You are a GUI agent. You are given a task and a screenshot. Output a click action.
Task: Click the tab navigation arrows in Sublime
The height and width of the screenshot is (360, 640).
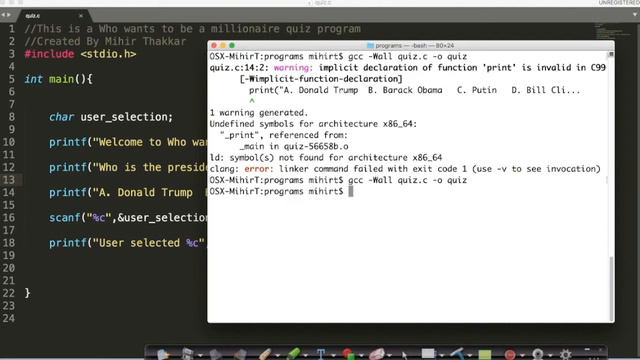(x=6, y=15)
